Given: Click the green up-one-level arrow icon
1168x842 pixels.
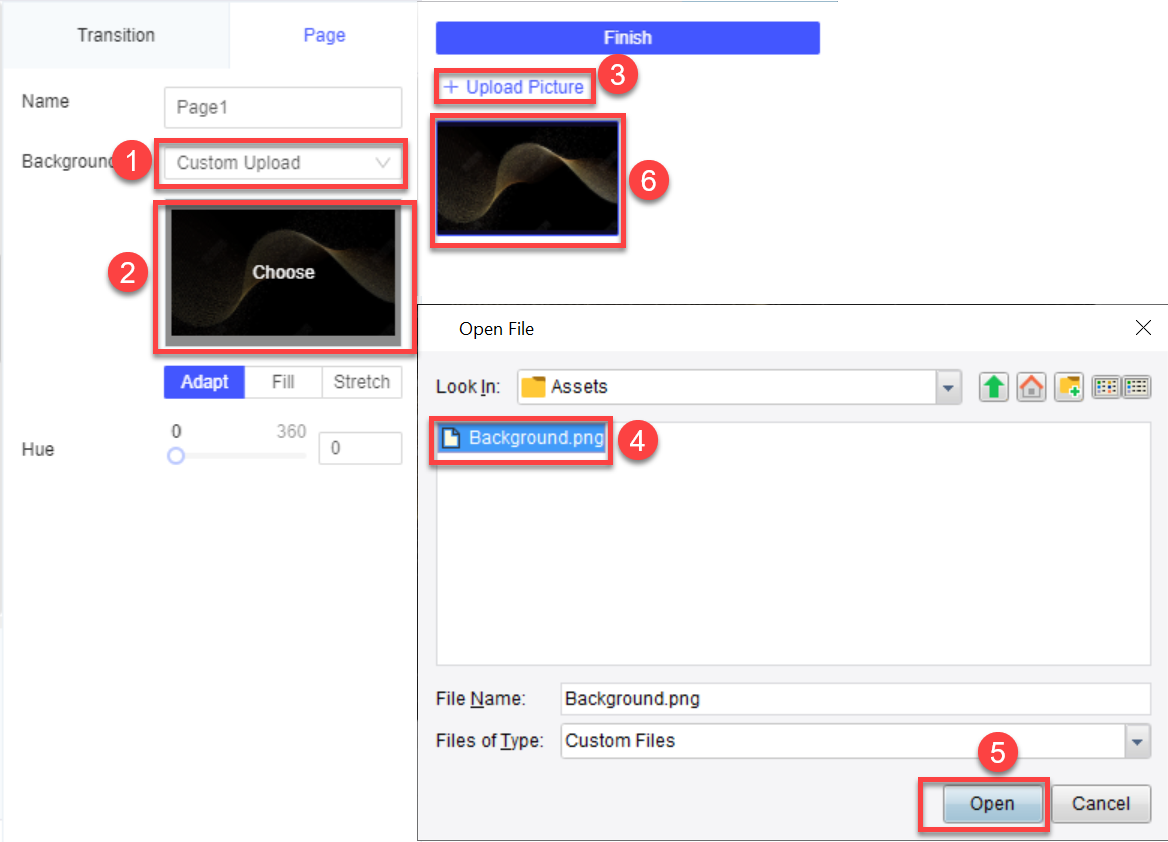Looking at the screenshot, I should pos(993,387).
